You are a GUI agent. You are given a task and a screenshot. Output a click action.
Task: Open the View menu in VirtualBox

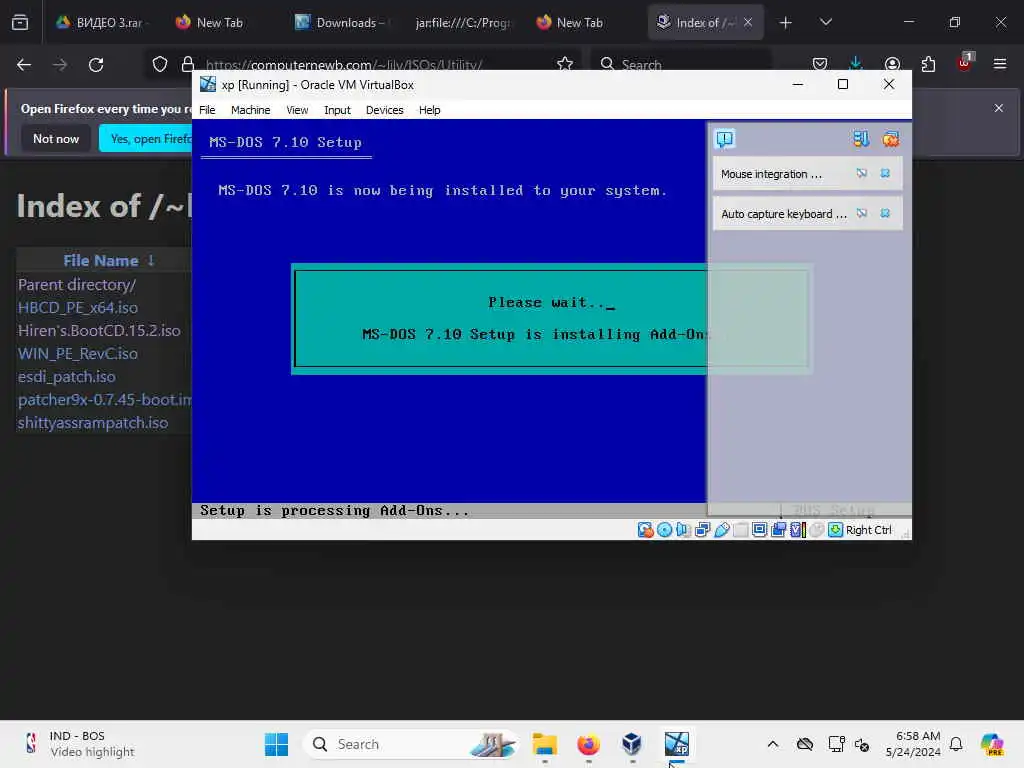pos(296,110)
